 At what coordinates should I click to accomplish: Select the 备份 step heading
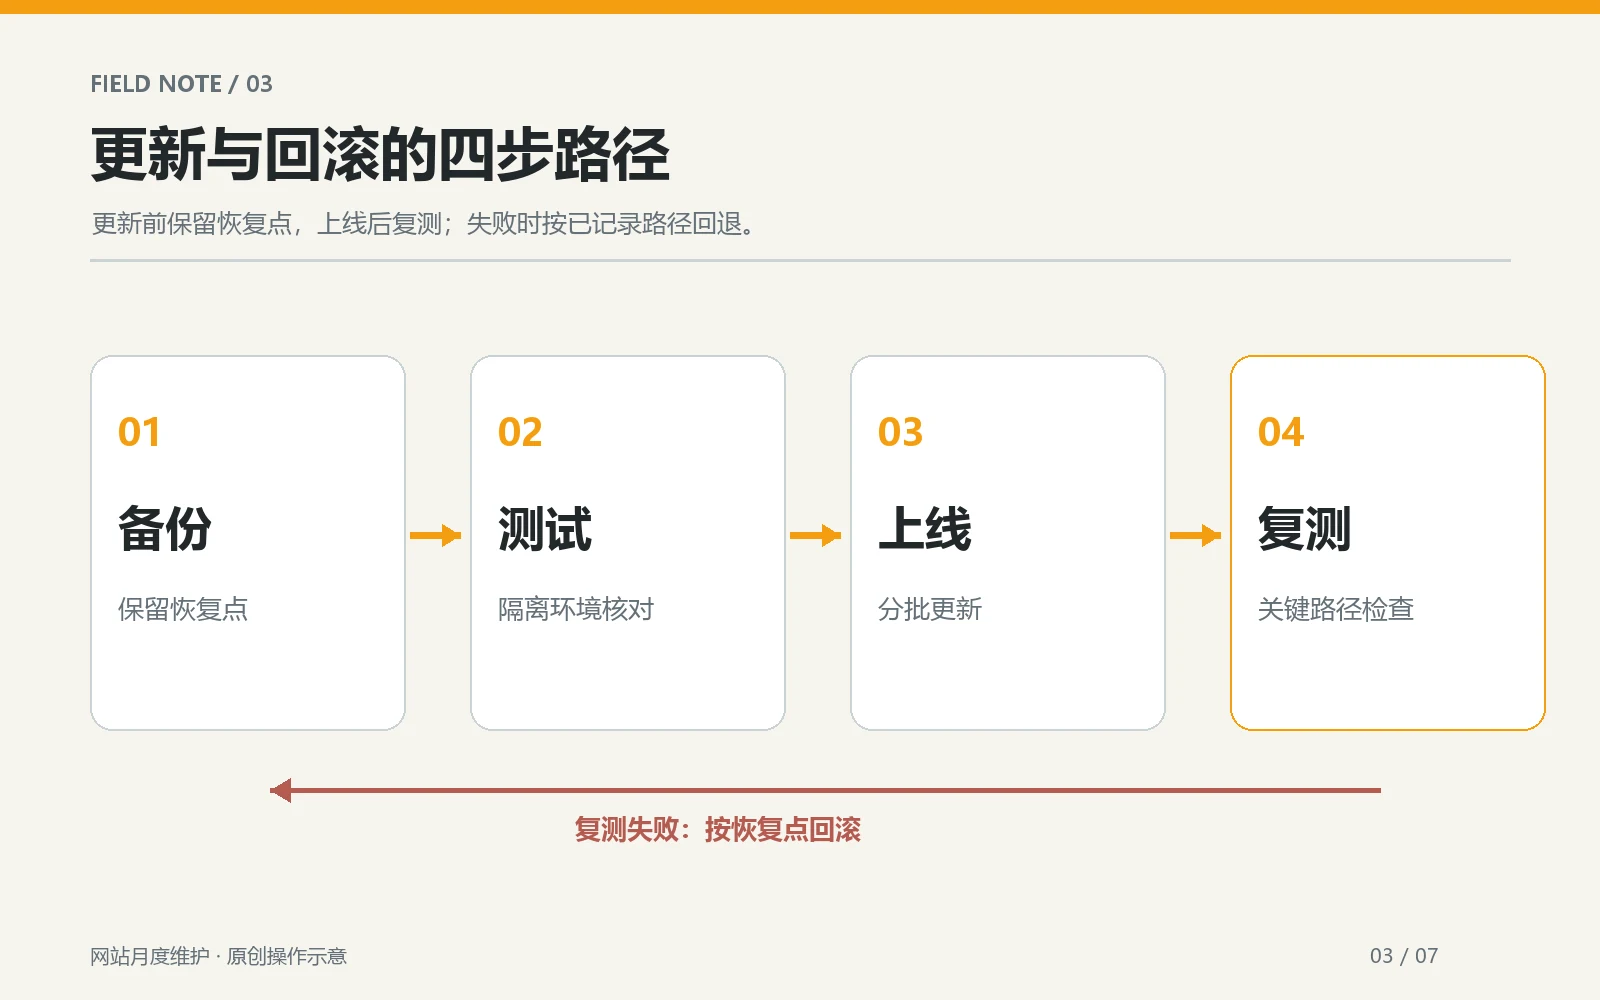pos(165,529)
